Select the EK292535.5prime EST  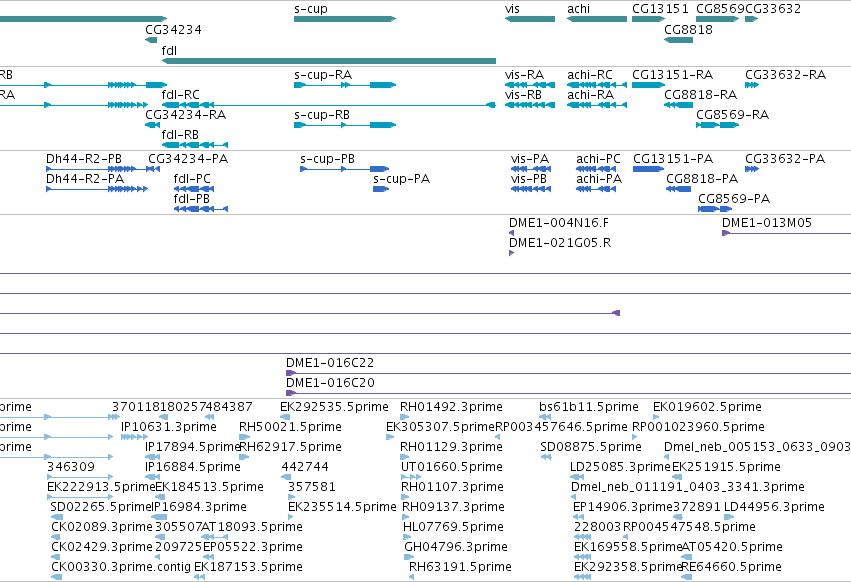[285, 417]
